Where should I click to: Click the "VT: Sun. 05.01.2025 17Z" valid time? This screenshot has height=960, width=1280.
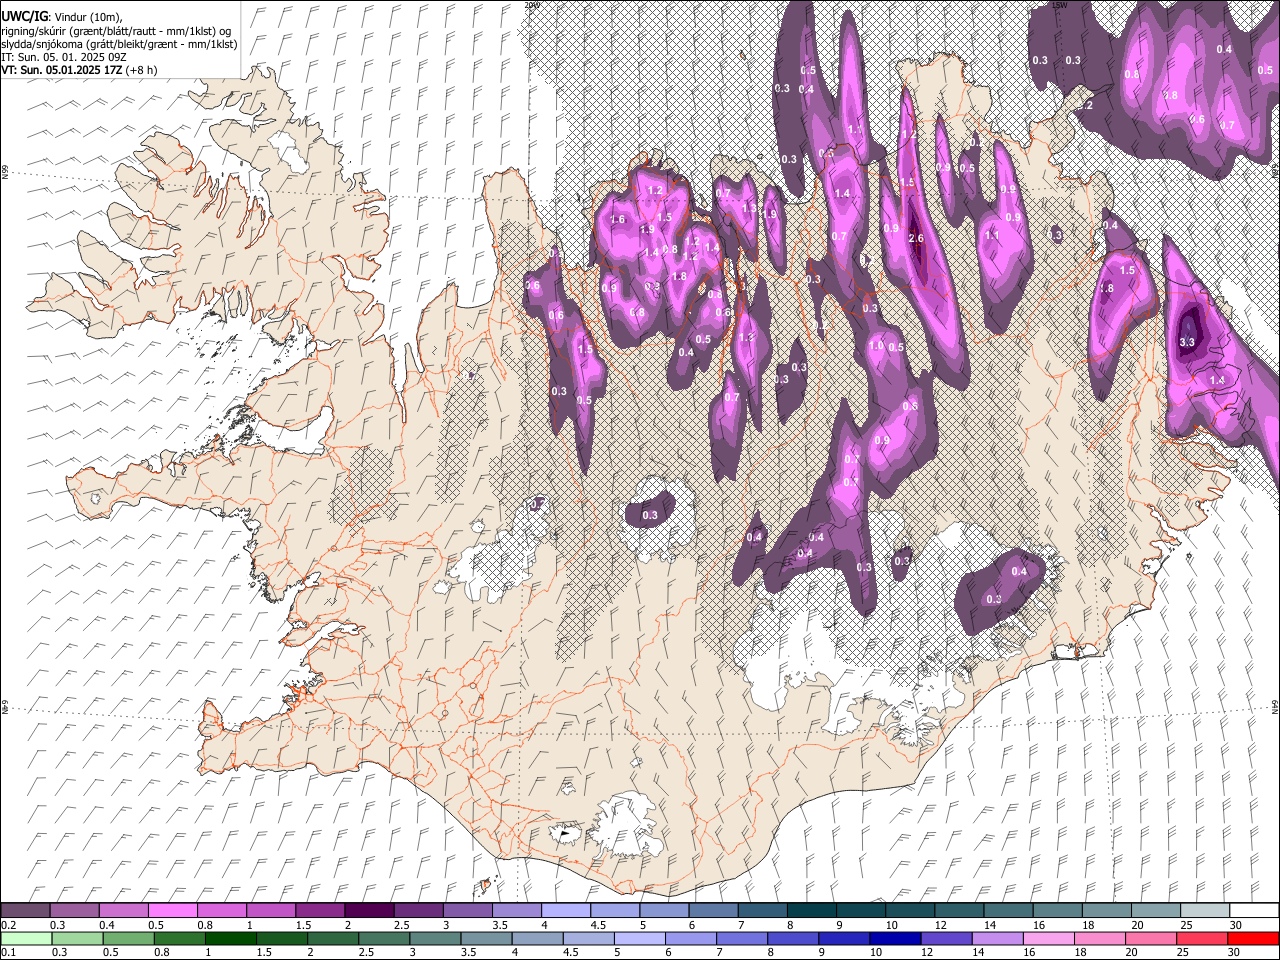(61, 70)
